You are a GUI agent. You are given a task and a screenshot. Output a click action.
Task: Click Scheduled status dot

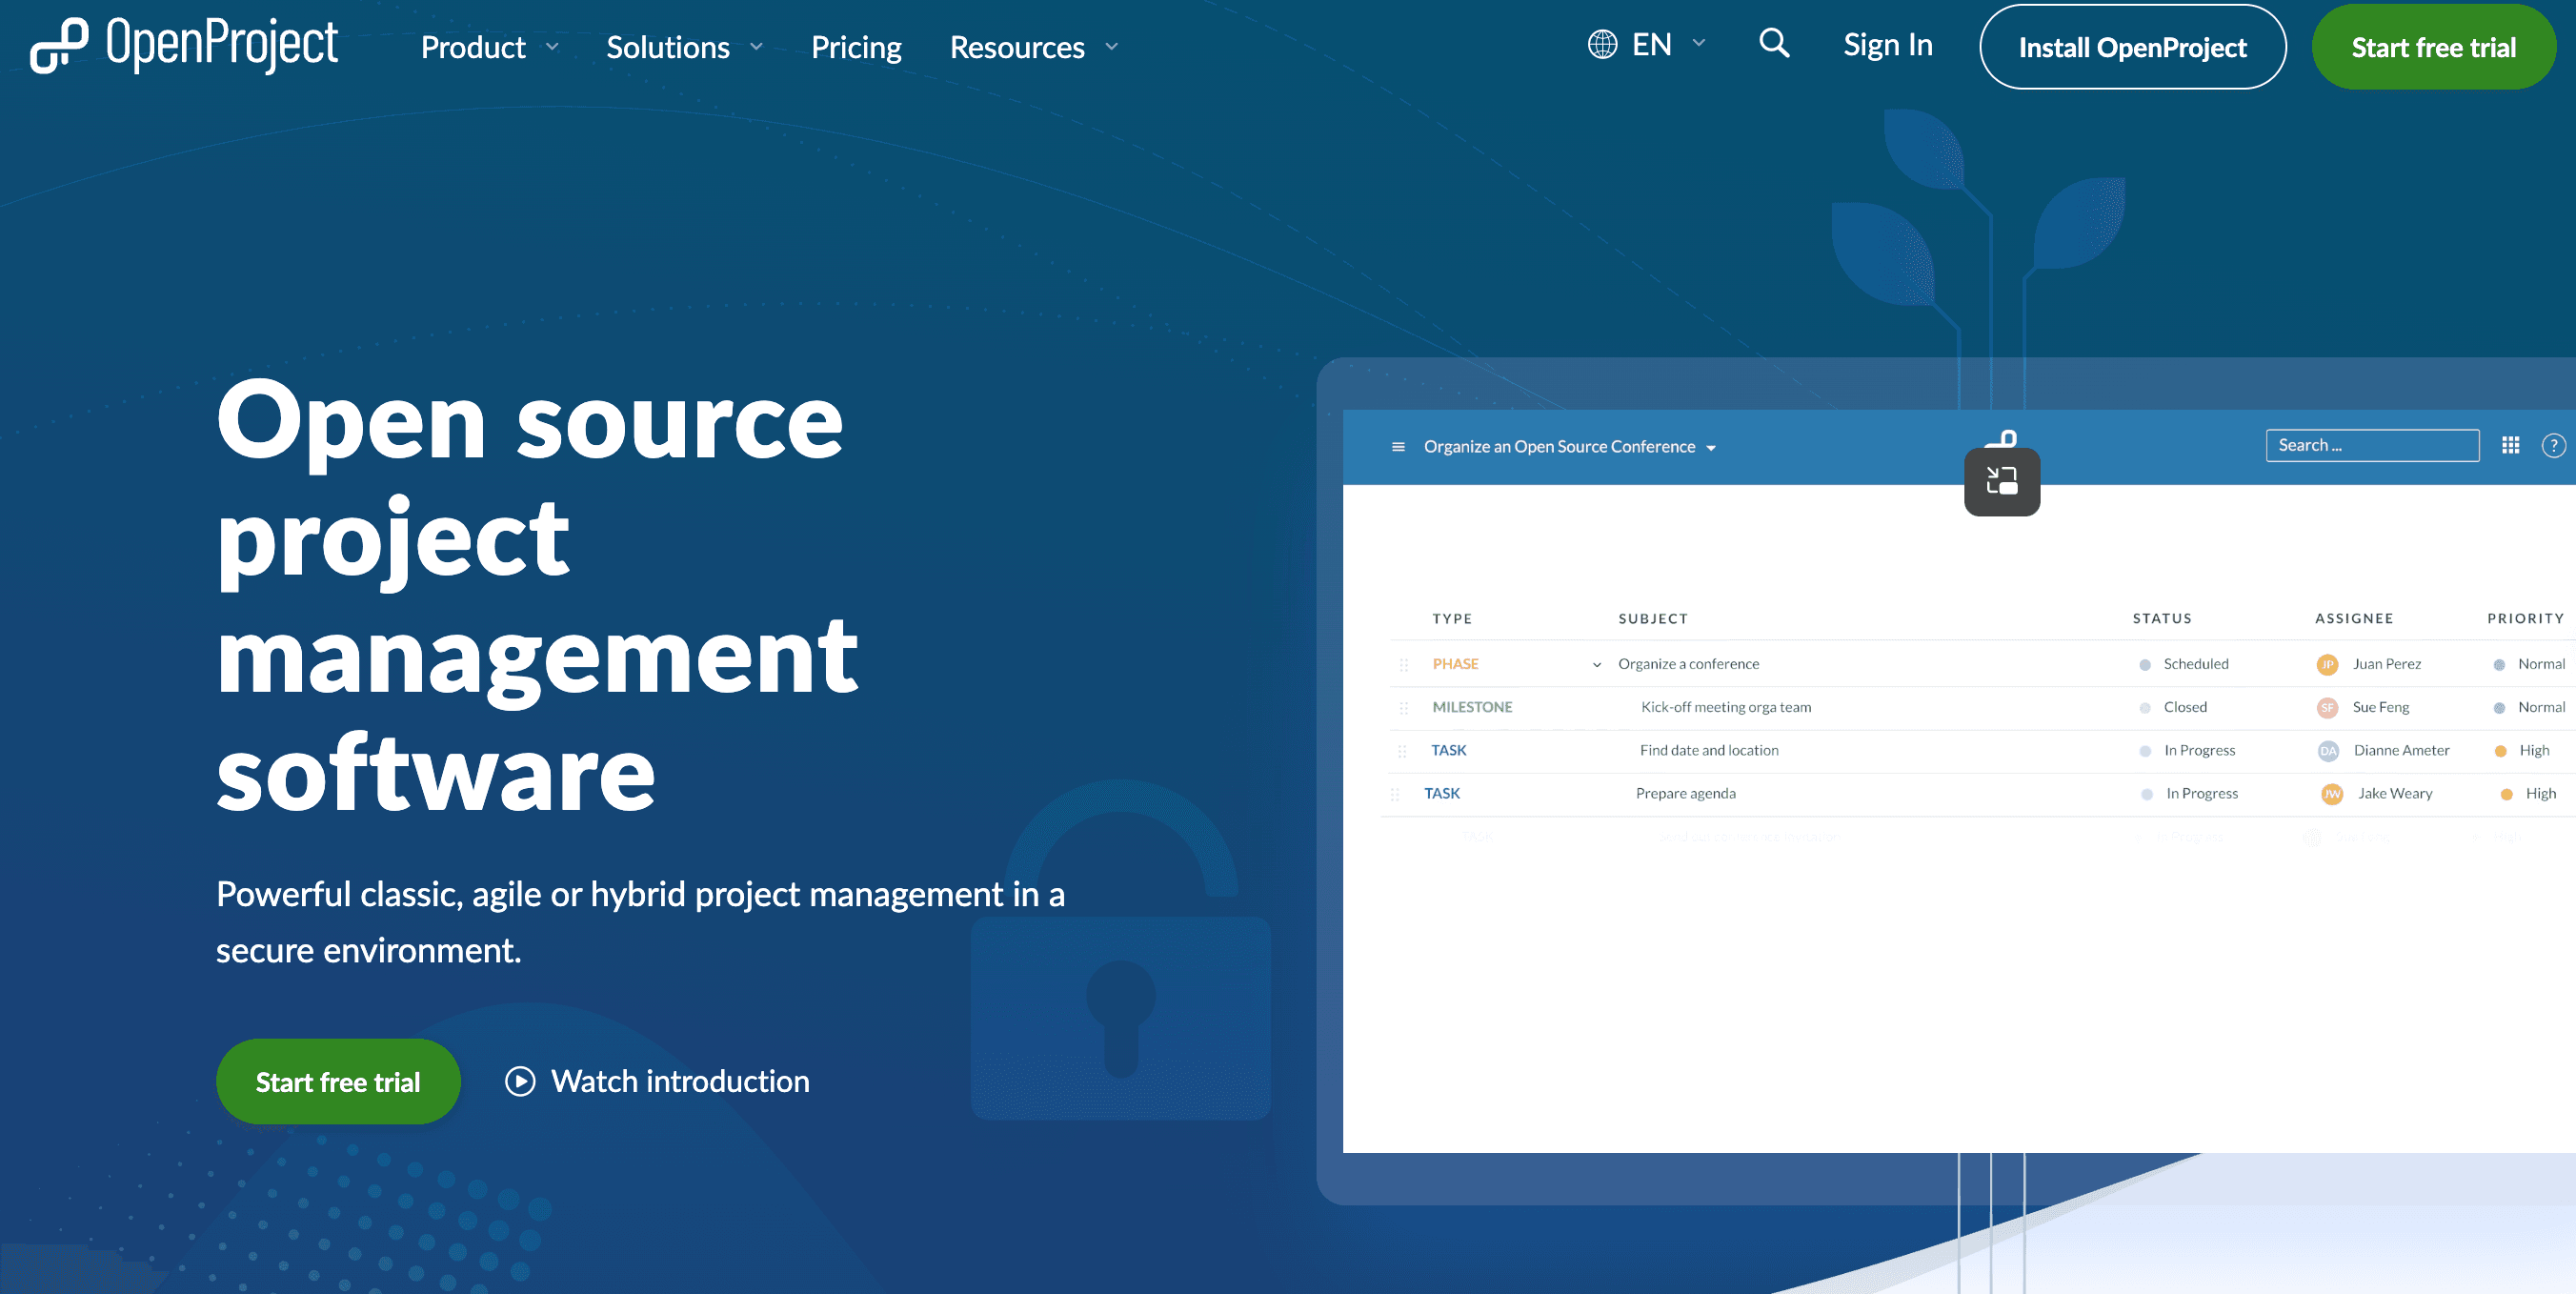click(2144, 664)
